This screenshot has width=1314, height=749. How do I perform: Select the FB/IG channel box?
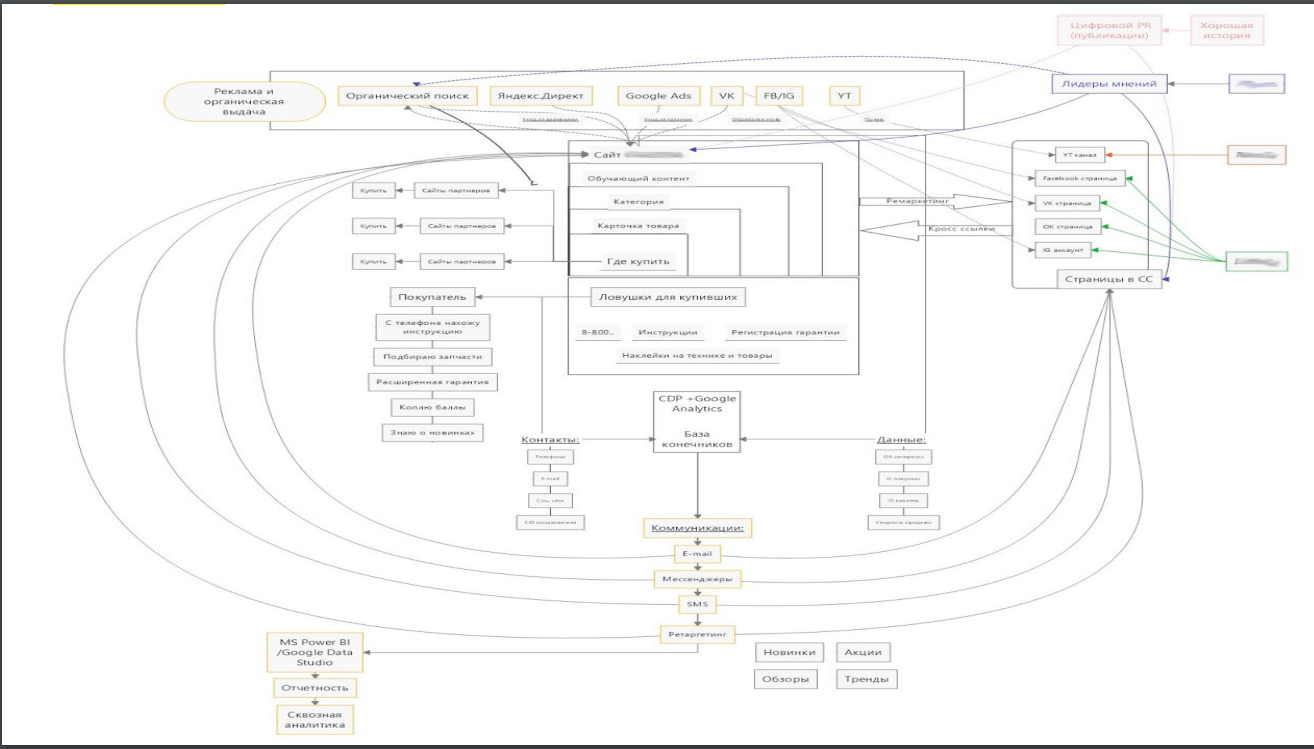click(x=777, y=96)
